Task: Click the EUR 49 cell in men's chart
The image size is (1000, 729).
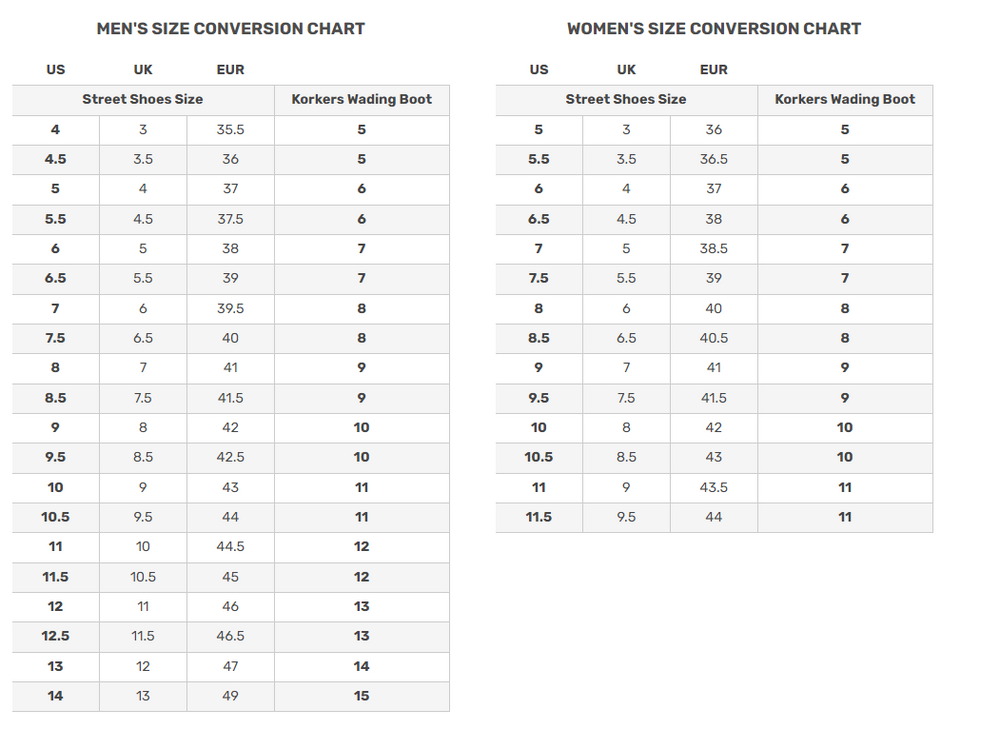Action: (230, 696)
